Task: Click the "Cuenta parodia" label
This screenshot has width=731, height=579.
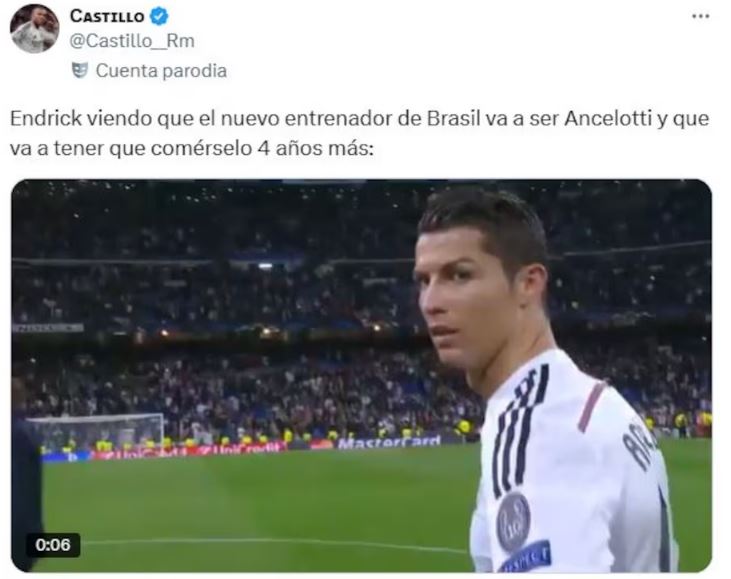Action: (x=161, y=71)
